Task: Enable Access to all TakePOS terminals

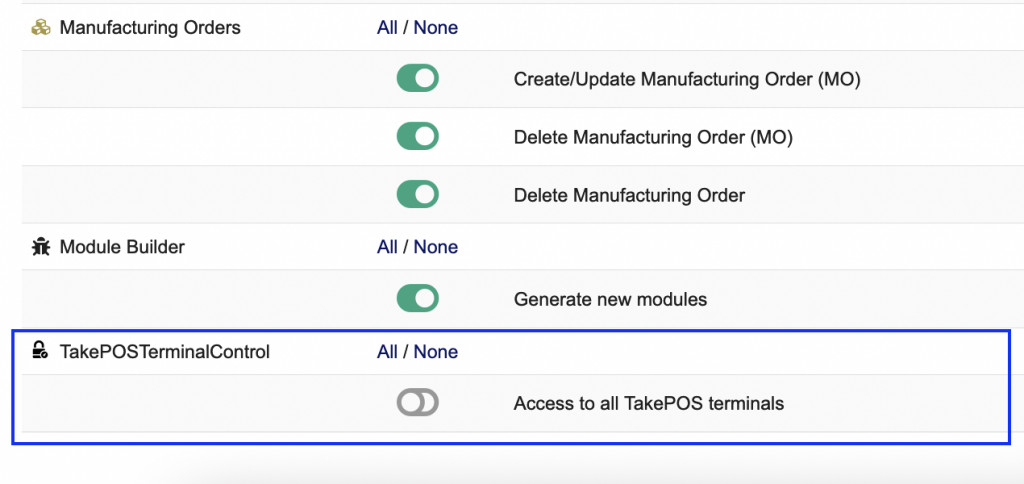Action: click(417, 403)
